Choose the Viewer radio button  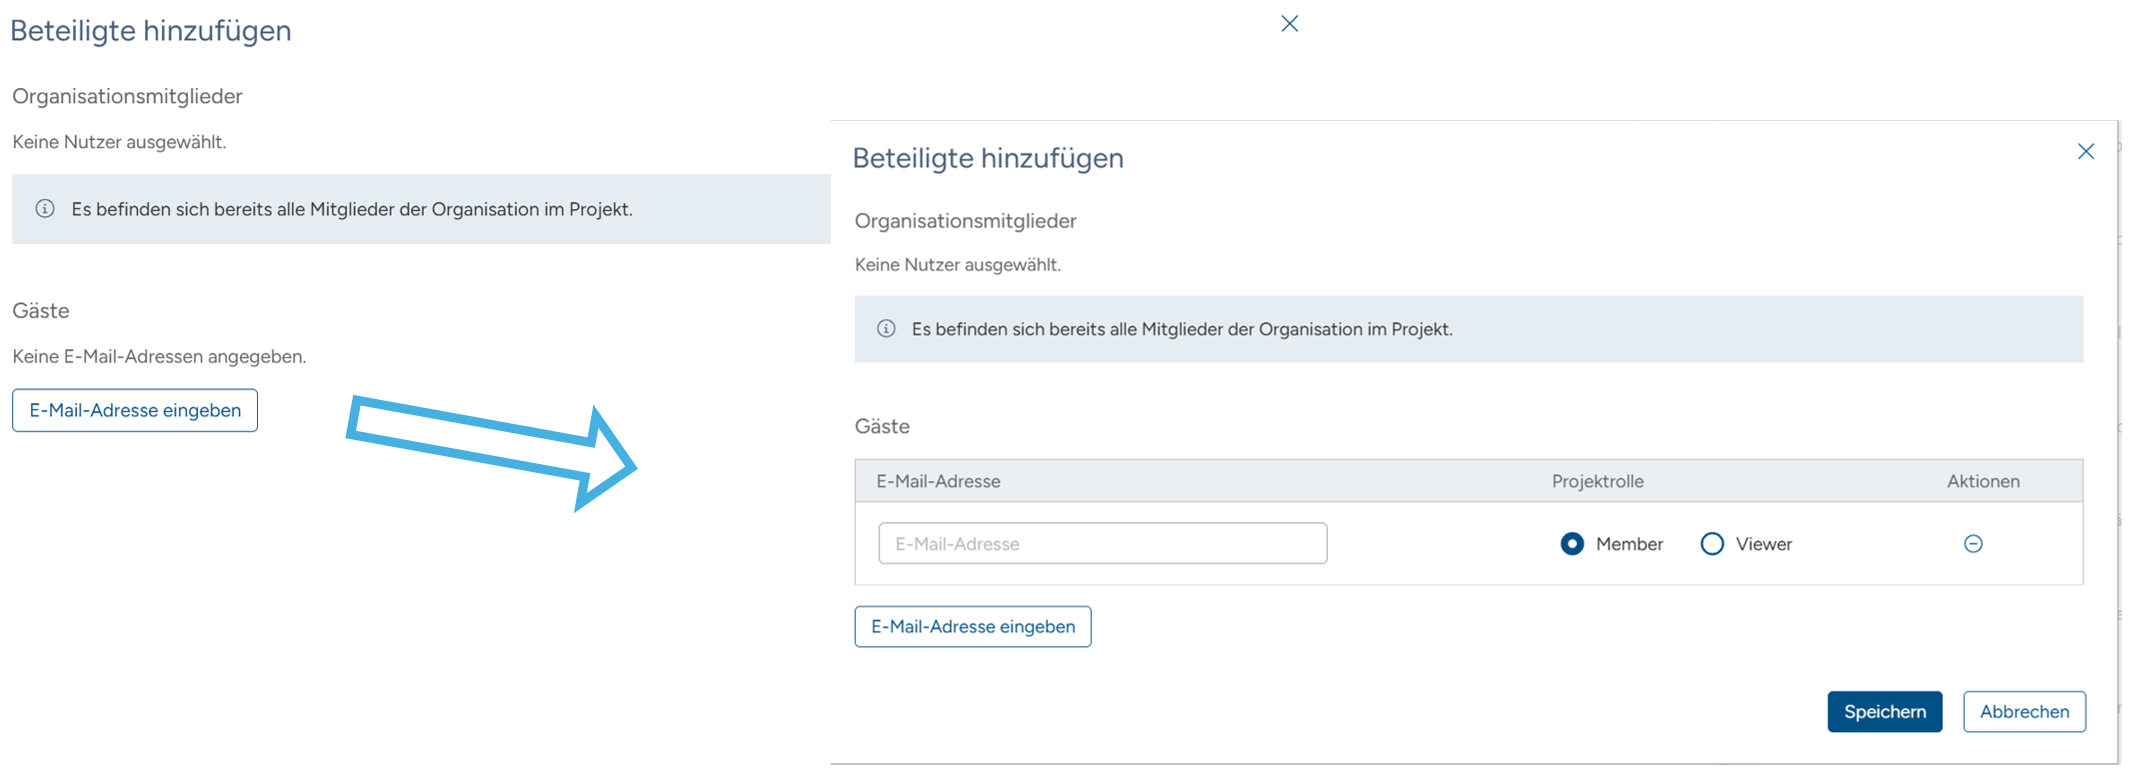coord(1712,544)
